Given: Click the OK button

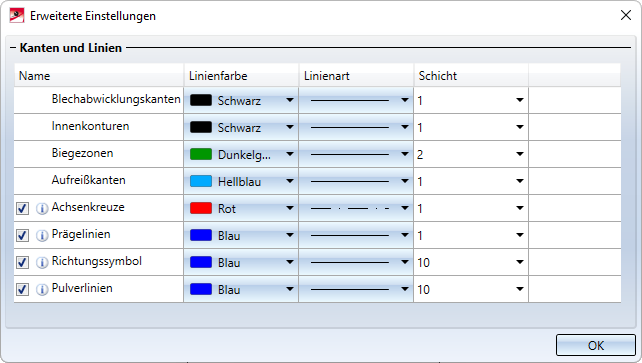Looking at the screenshot, I should pyautogui.click(x=595, y=345).
